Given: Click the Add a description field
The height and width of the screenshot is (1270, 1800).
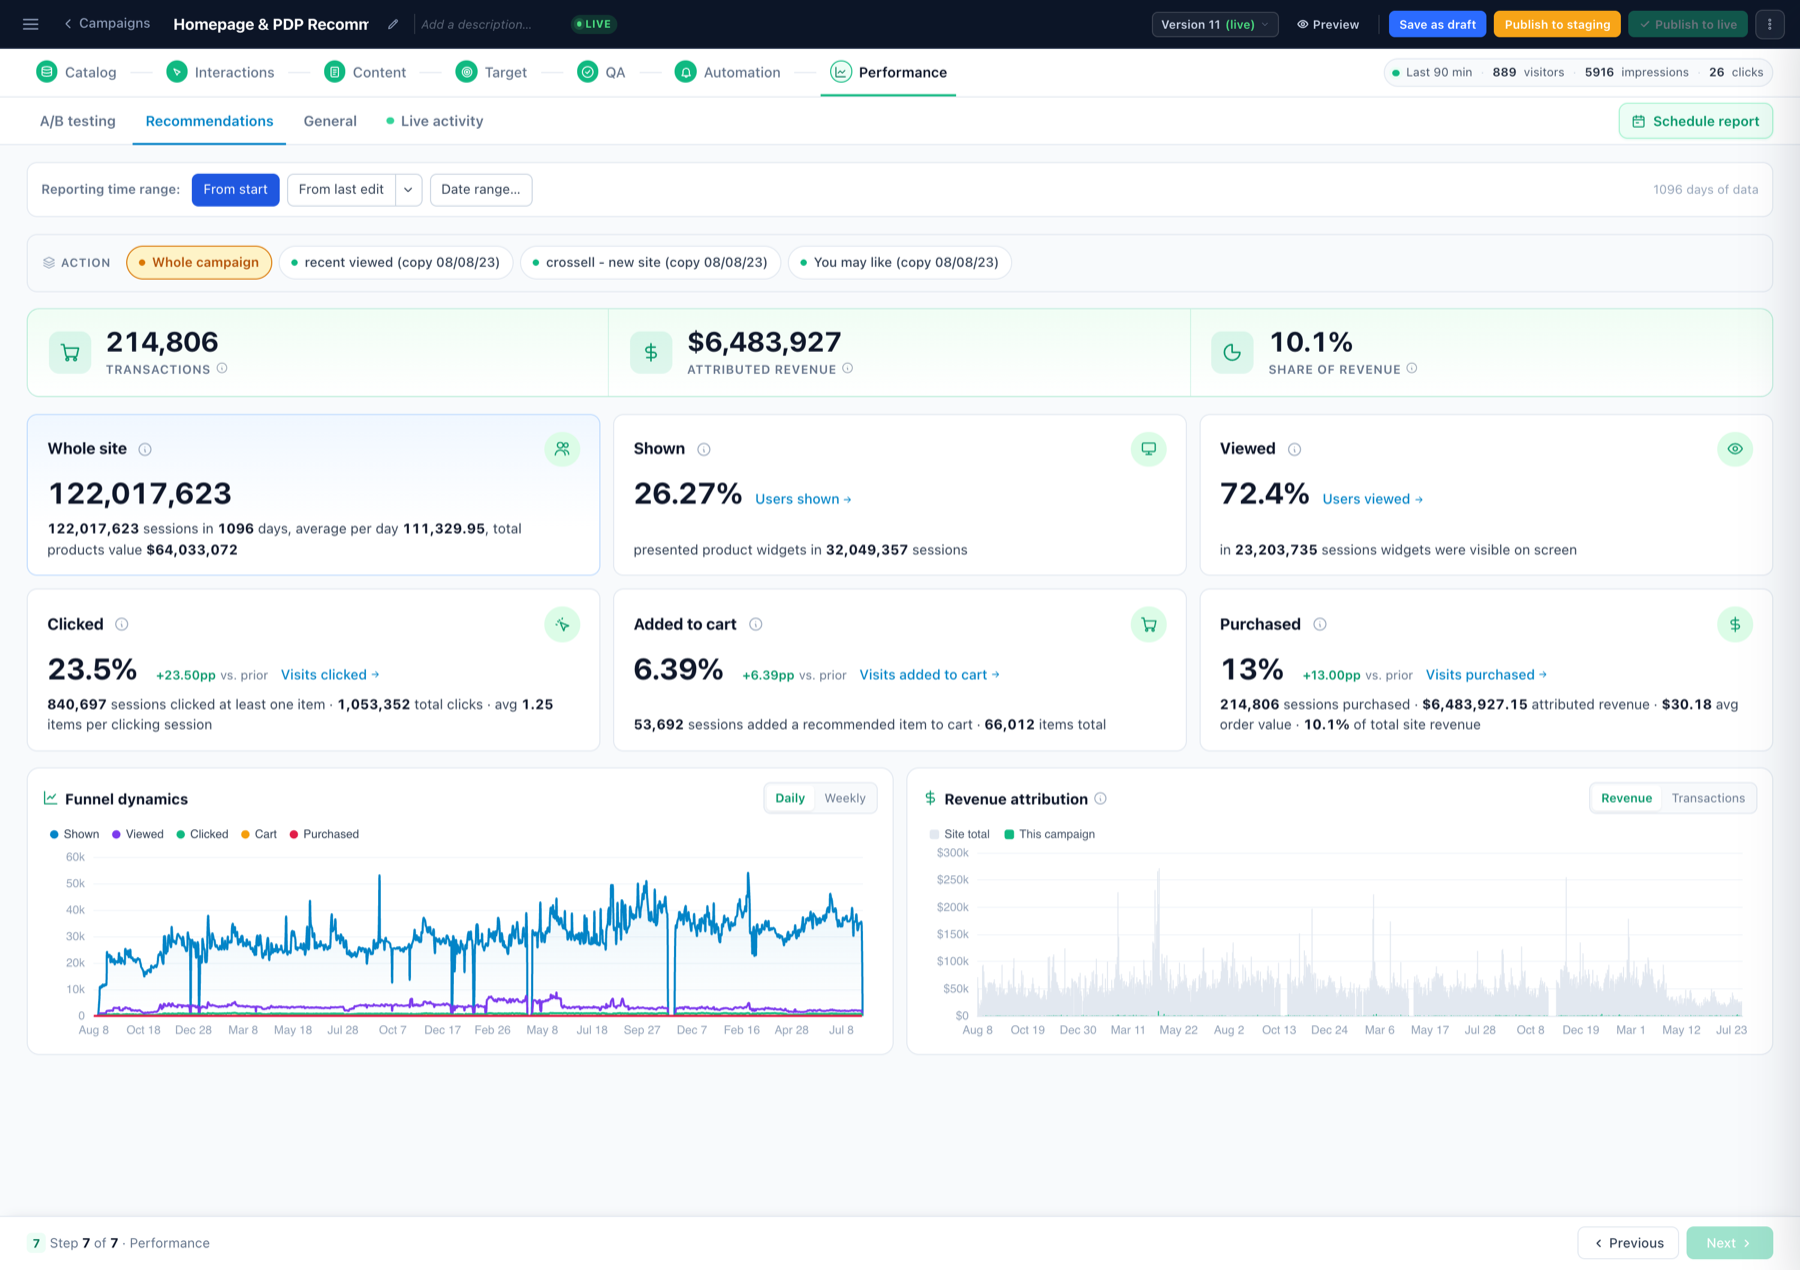Looking at the screenshot, I should point(477,24).
